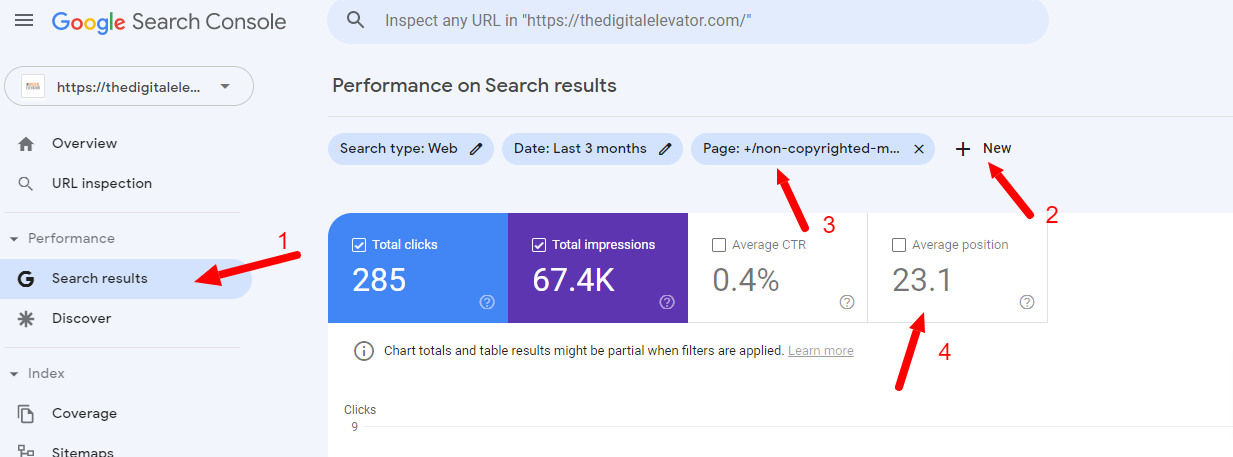Click the pencil icon on Search type chip

[x=476, y=149]
